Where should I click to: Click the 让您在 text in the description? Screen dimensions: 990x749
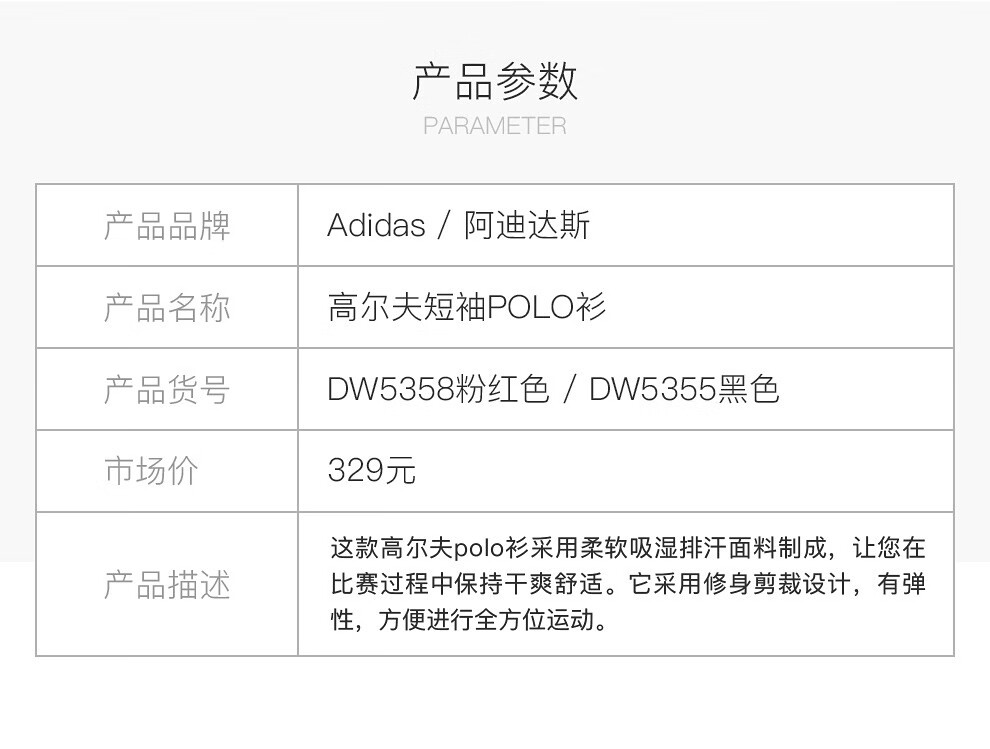tap(889, 548)
